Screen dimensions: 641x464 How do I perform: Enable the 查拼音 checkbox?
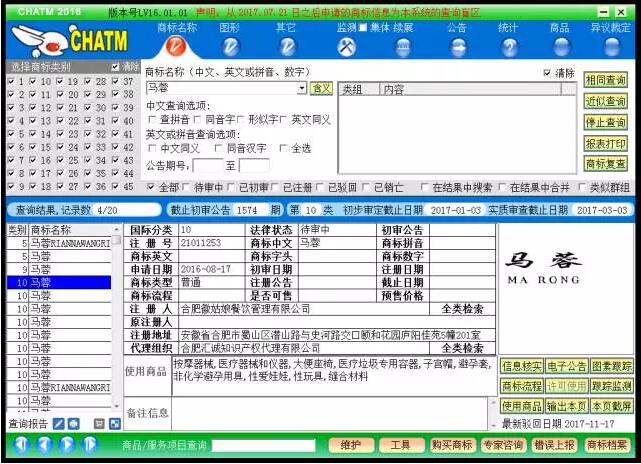152,120
